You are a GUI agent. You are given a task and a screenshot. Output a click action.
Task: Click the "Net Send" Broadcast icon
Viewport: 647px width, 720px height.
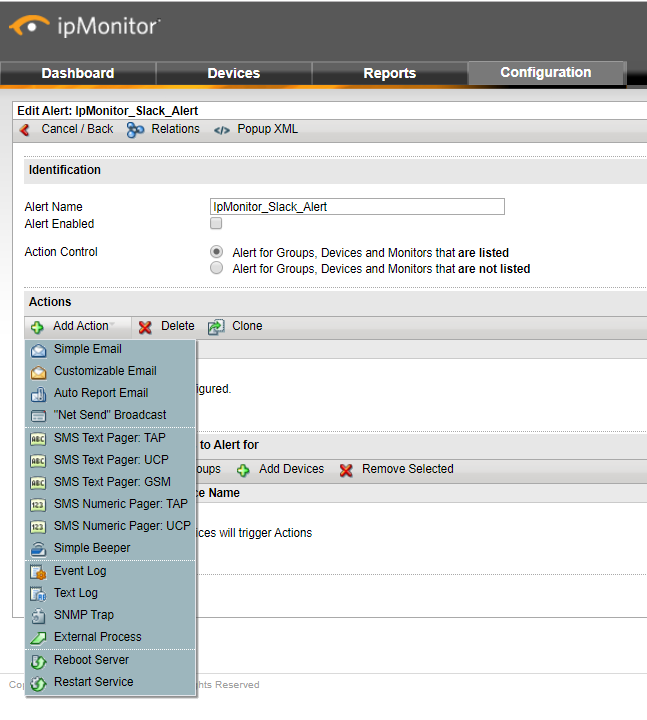[x=39, y=416]
